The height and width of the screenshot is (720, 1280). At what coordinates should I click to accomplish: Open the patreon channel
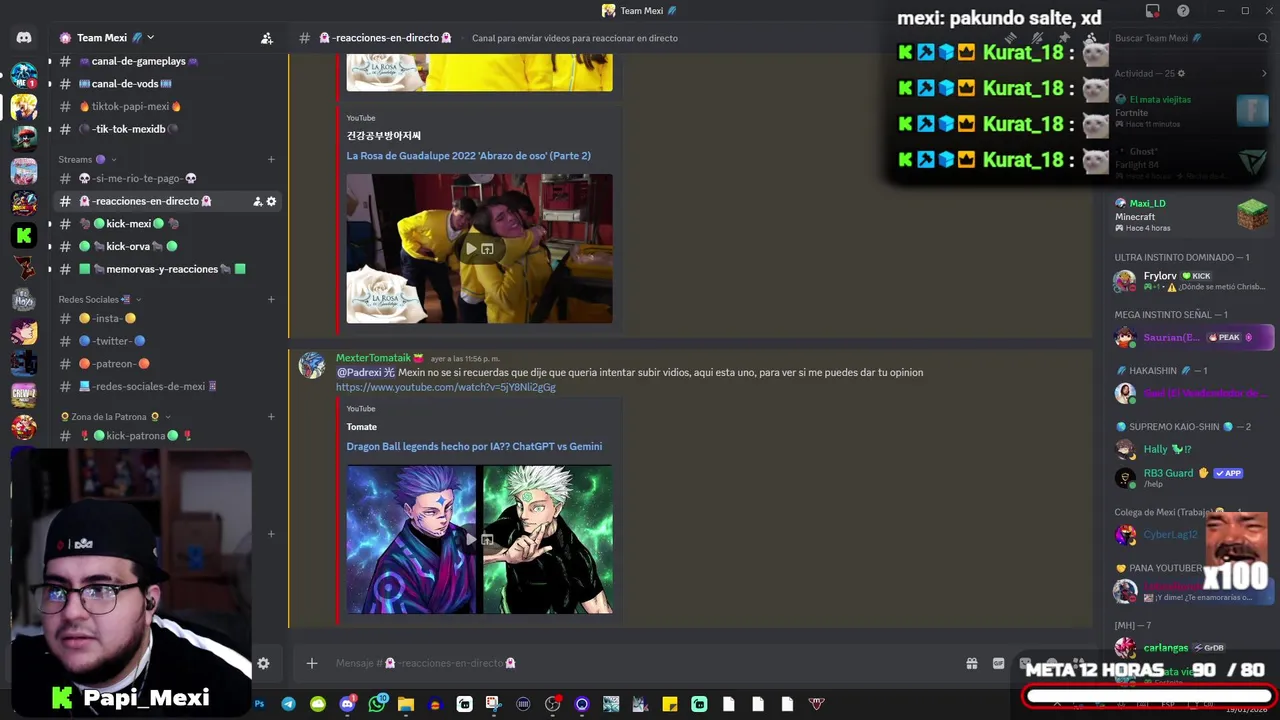[165, 364]
